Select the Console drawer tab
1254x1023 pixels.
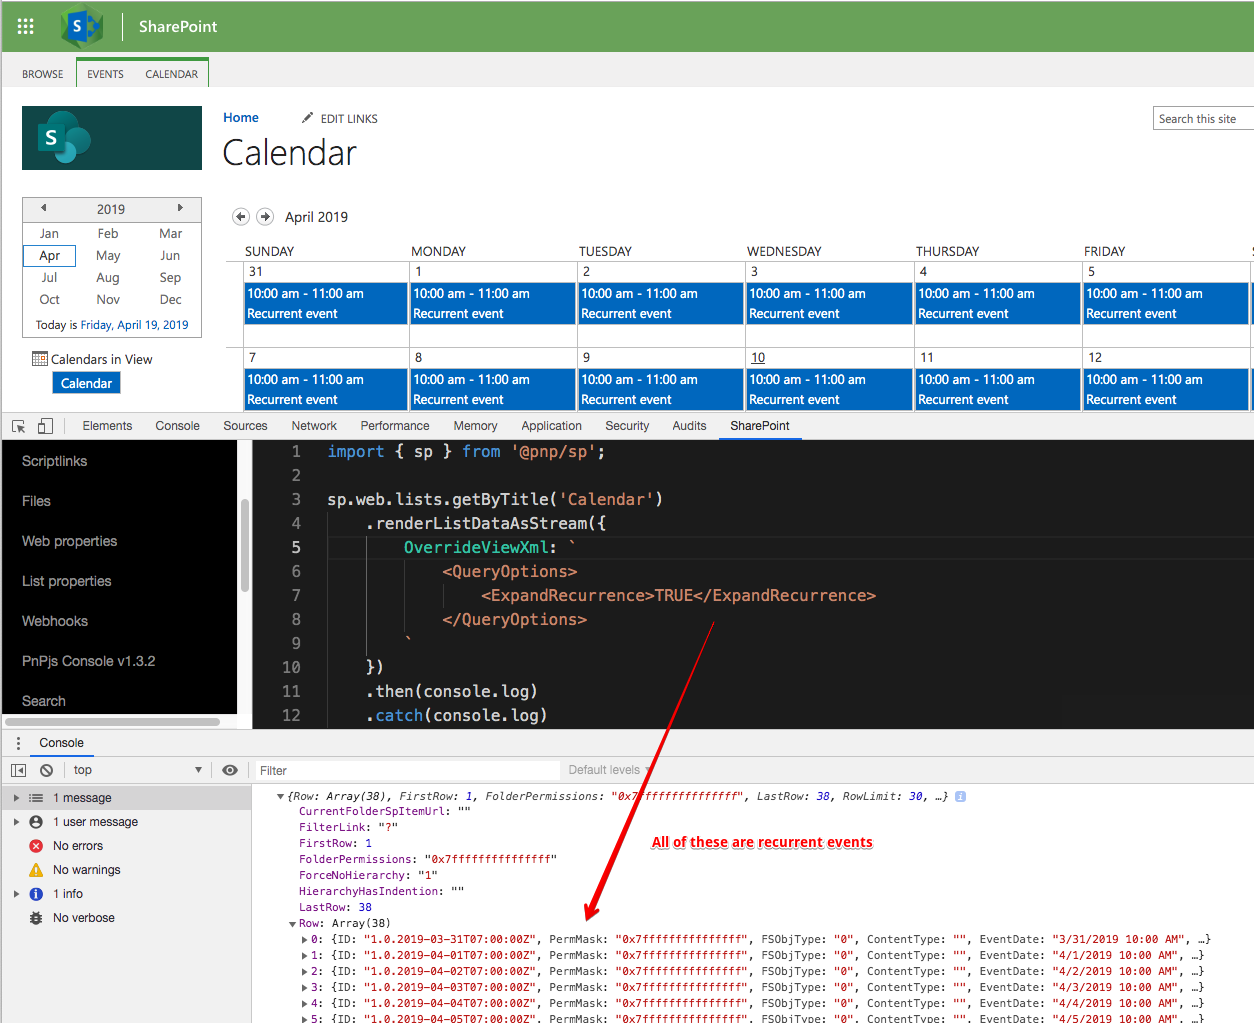point(61,743)
